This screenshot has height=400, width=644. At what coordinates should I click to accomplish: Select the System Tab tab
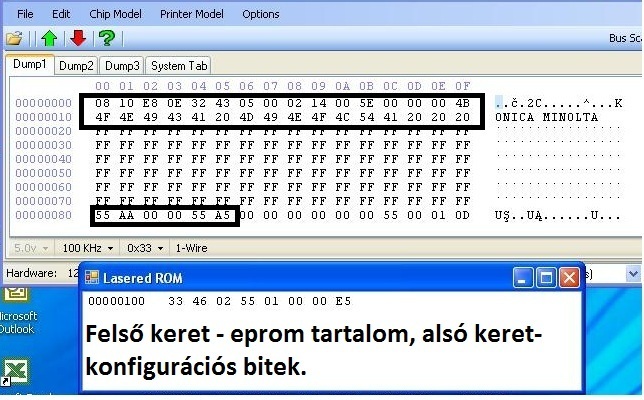click(x=179, y=66)
